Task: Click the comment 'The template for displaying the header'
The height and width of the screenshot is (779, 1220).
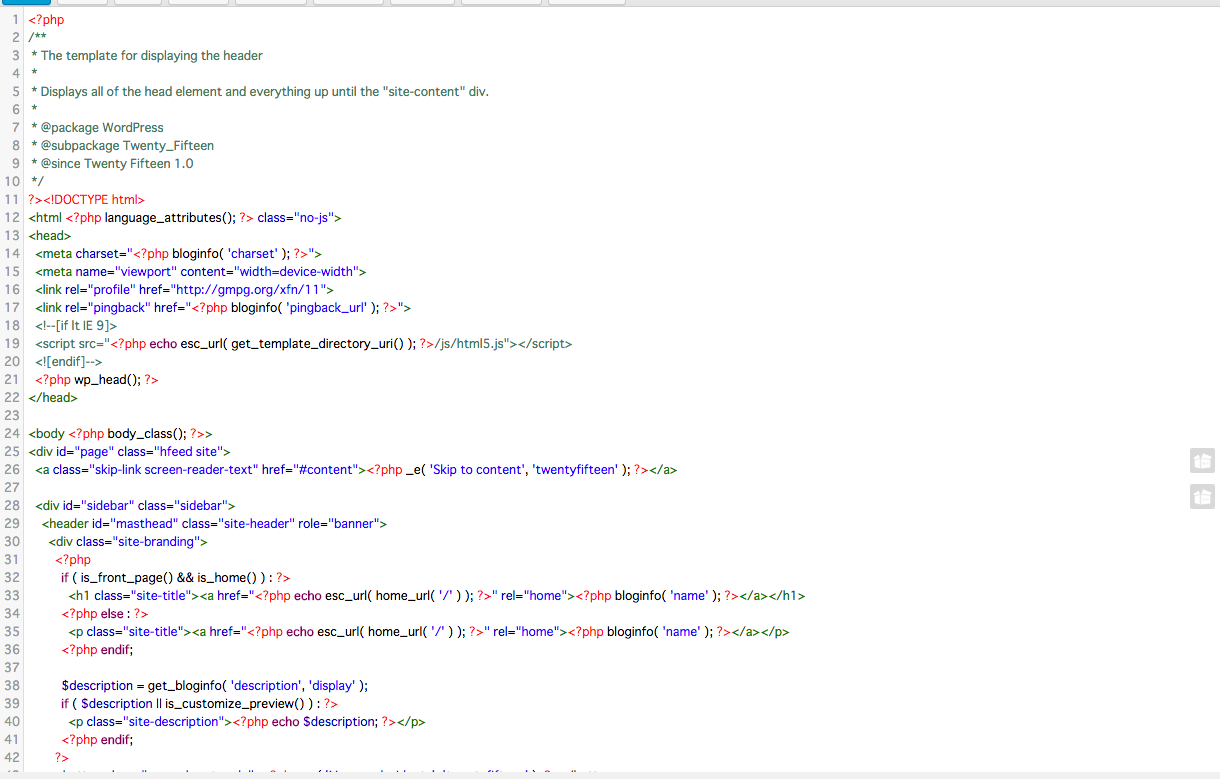Action: [152, 56]
